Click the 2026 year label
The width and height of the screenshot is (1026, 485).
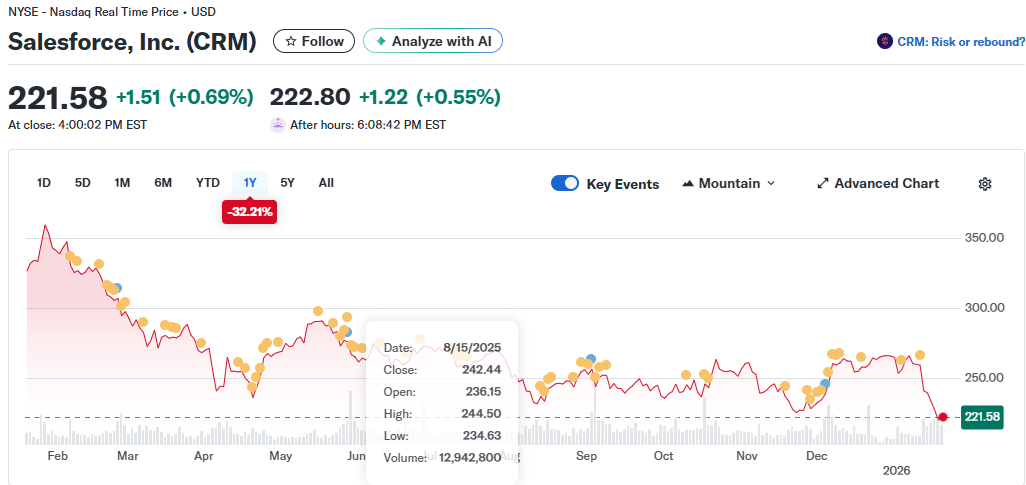coord(897,471)
